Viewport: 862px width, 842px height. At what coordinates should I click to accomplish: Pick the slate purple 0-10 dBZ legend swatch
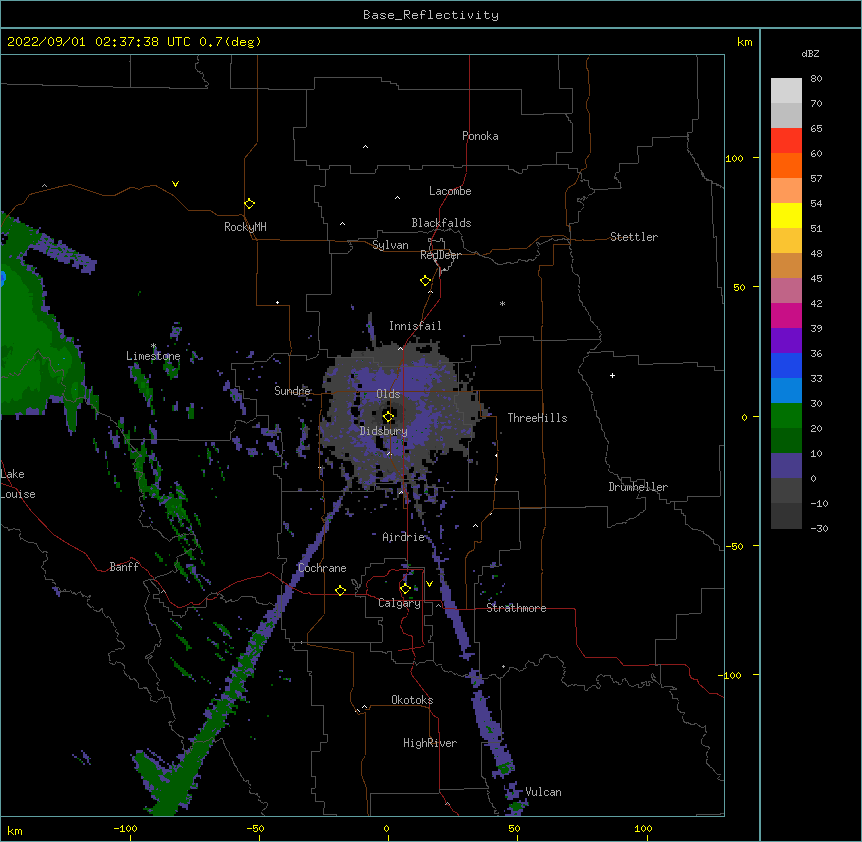[x=786, y=466]
